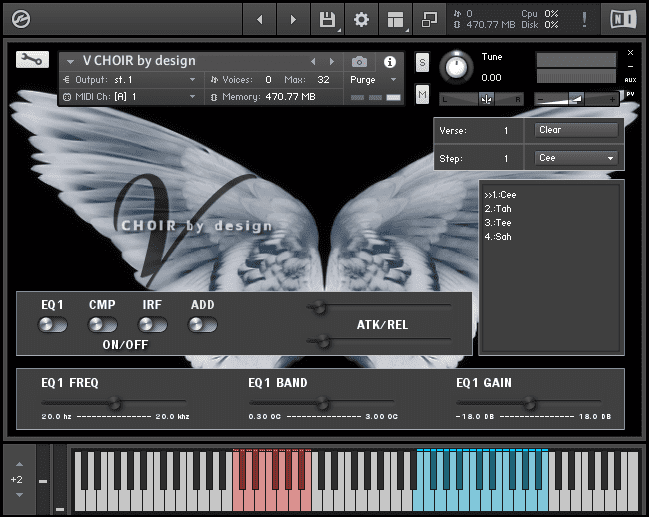Open the Cee syllable dropdown
649x517 pixels.
576,158
